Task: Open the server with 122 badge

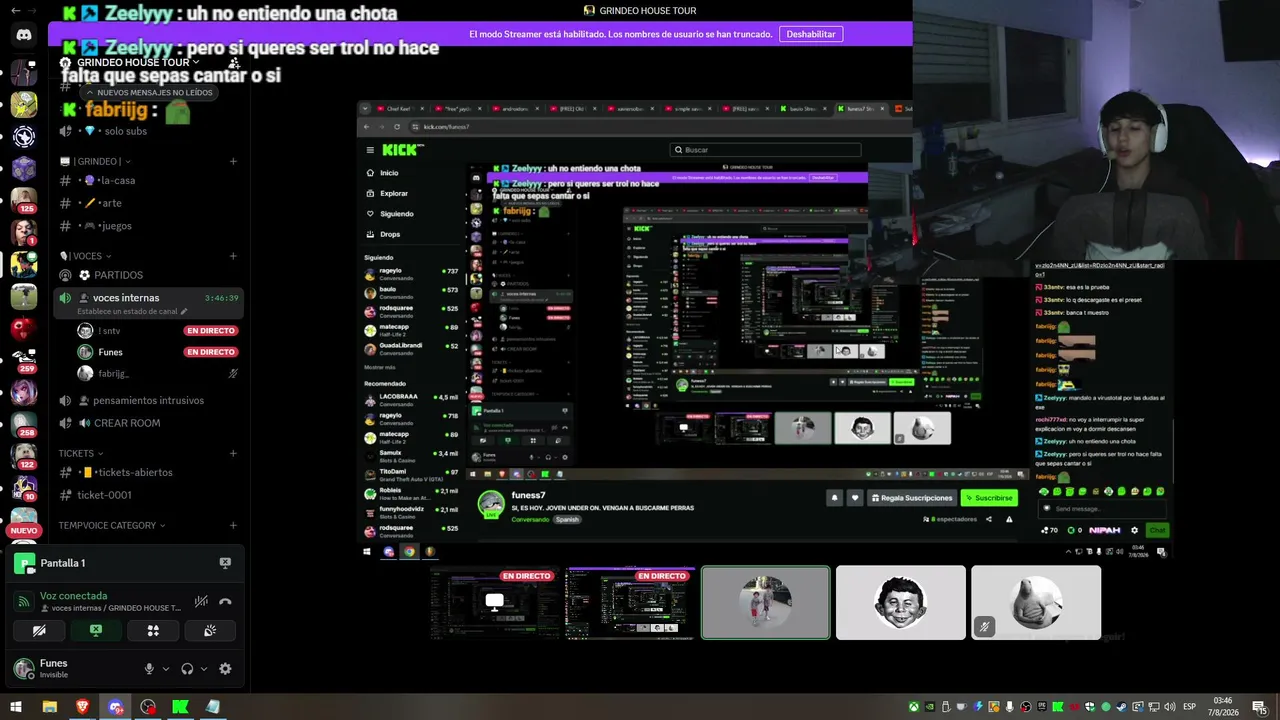Action: point(24,456)
